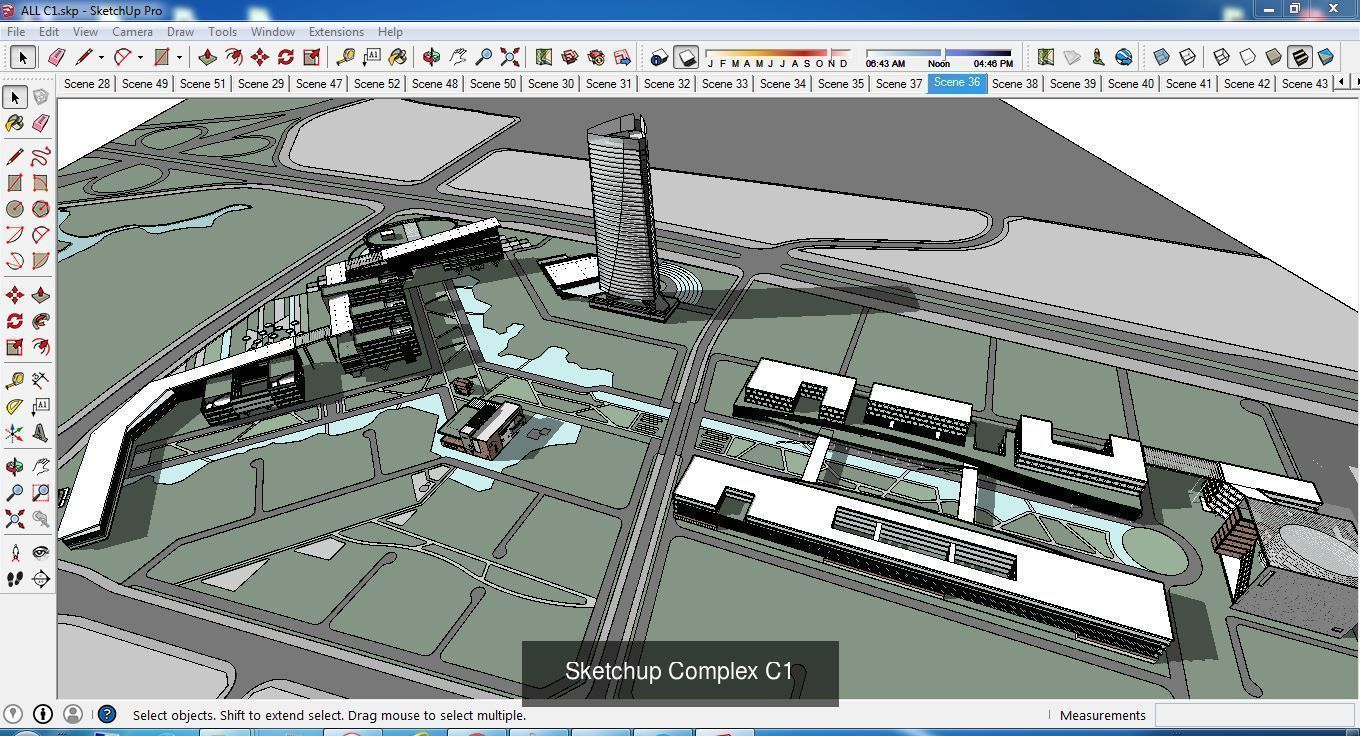Select the Paint Bucket tool in top toolbar
Viewport: 1360px width, 736px height.
[398, 57]
